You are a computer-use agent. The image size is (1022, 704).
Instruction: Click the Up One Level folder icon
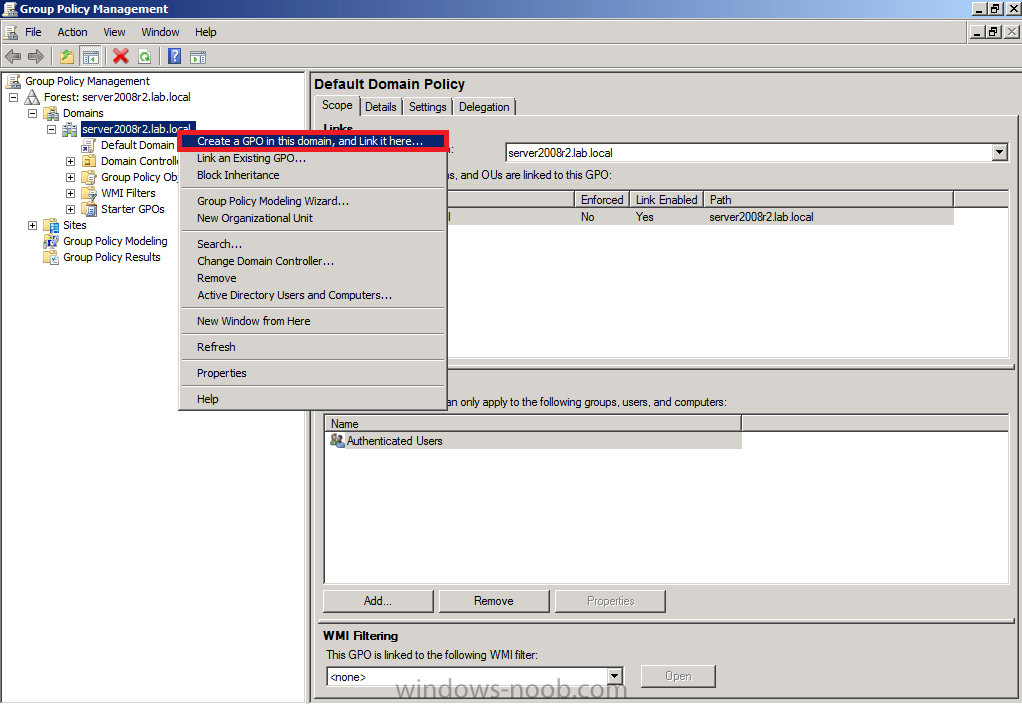point(66,57)
